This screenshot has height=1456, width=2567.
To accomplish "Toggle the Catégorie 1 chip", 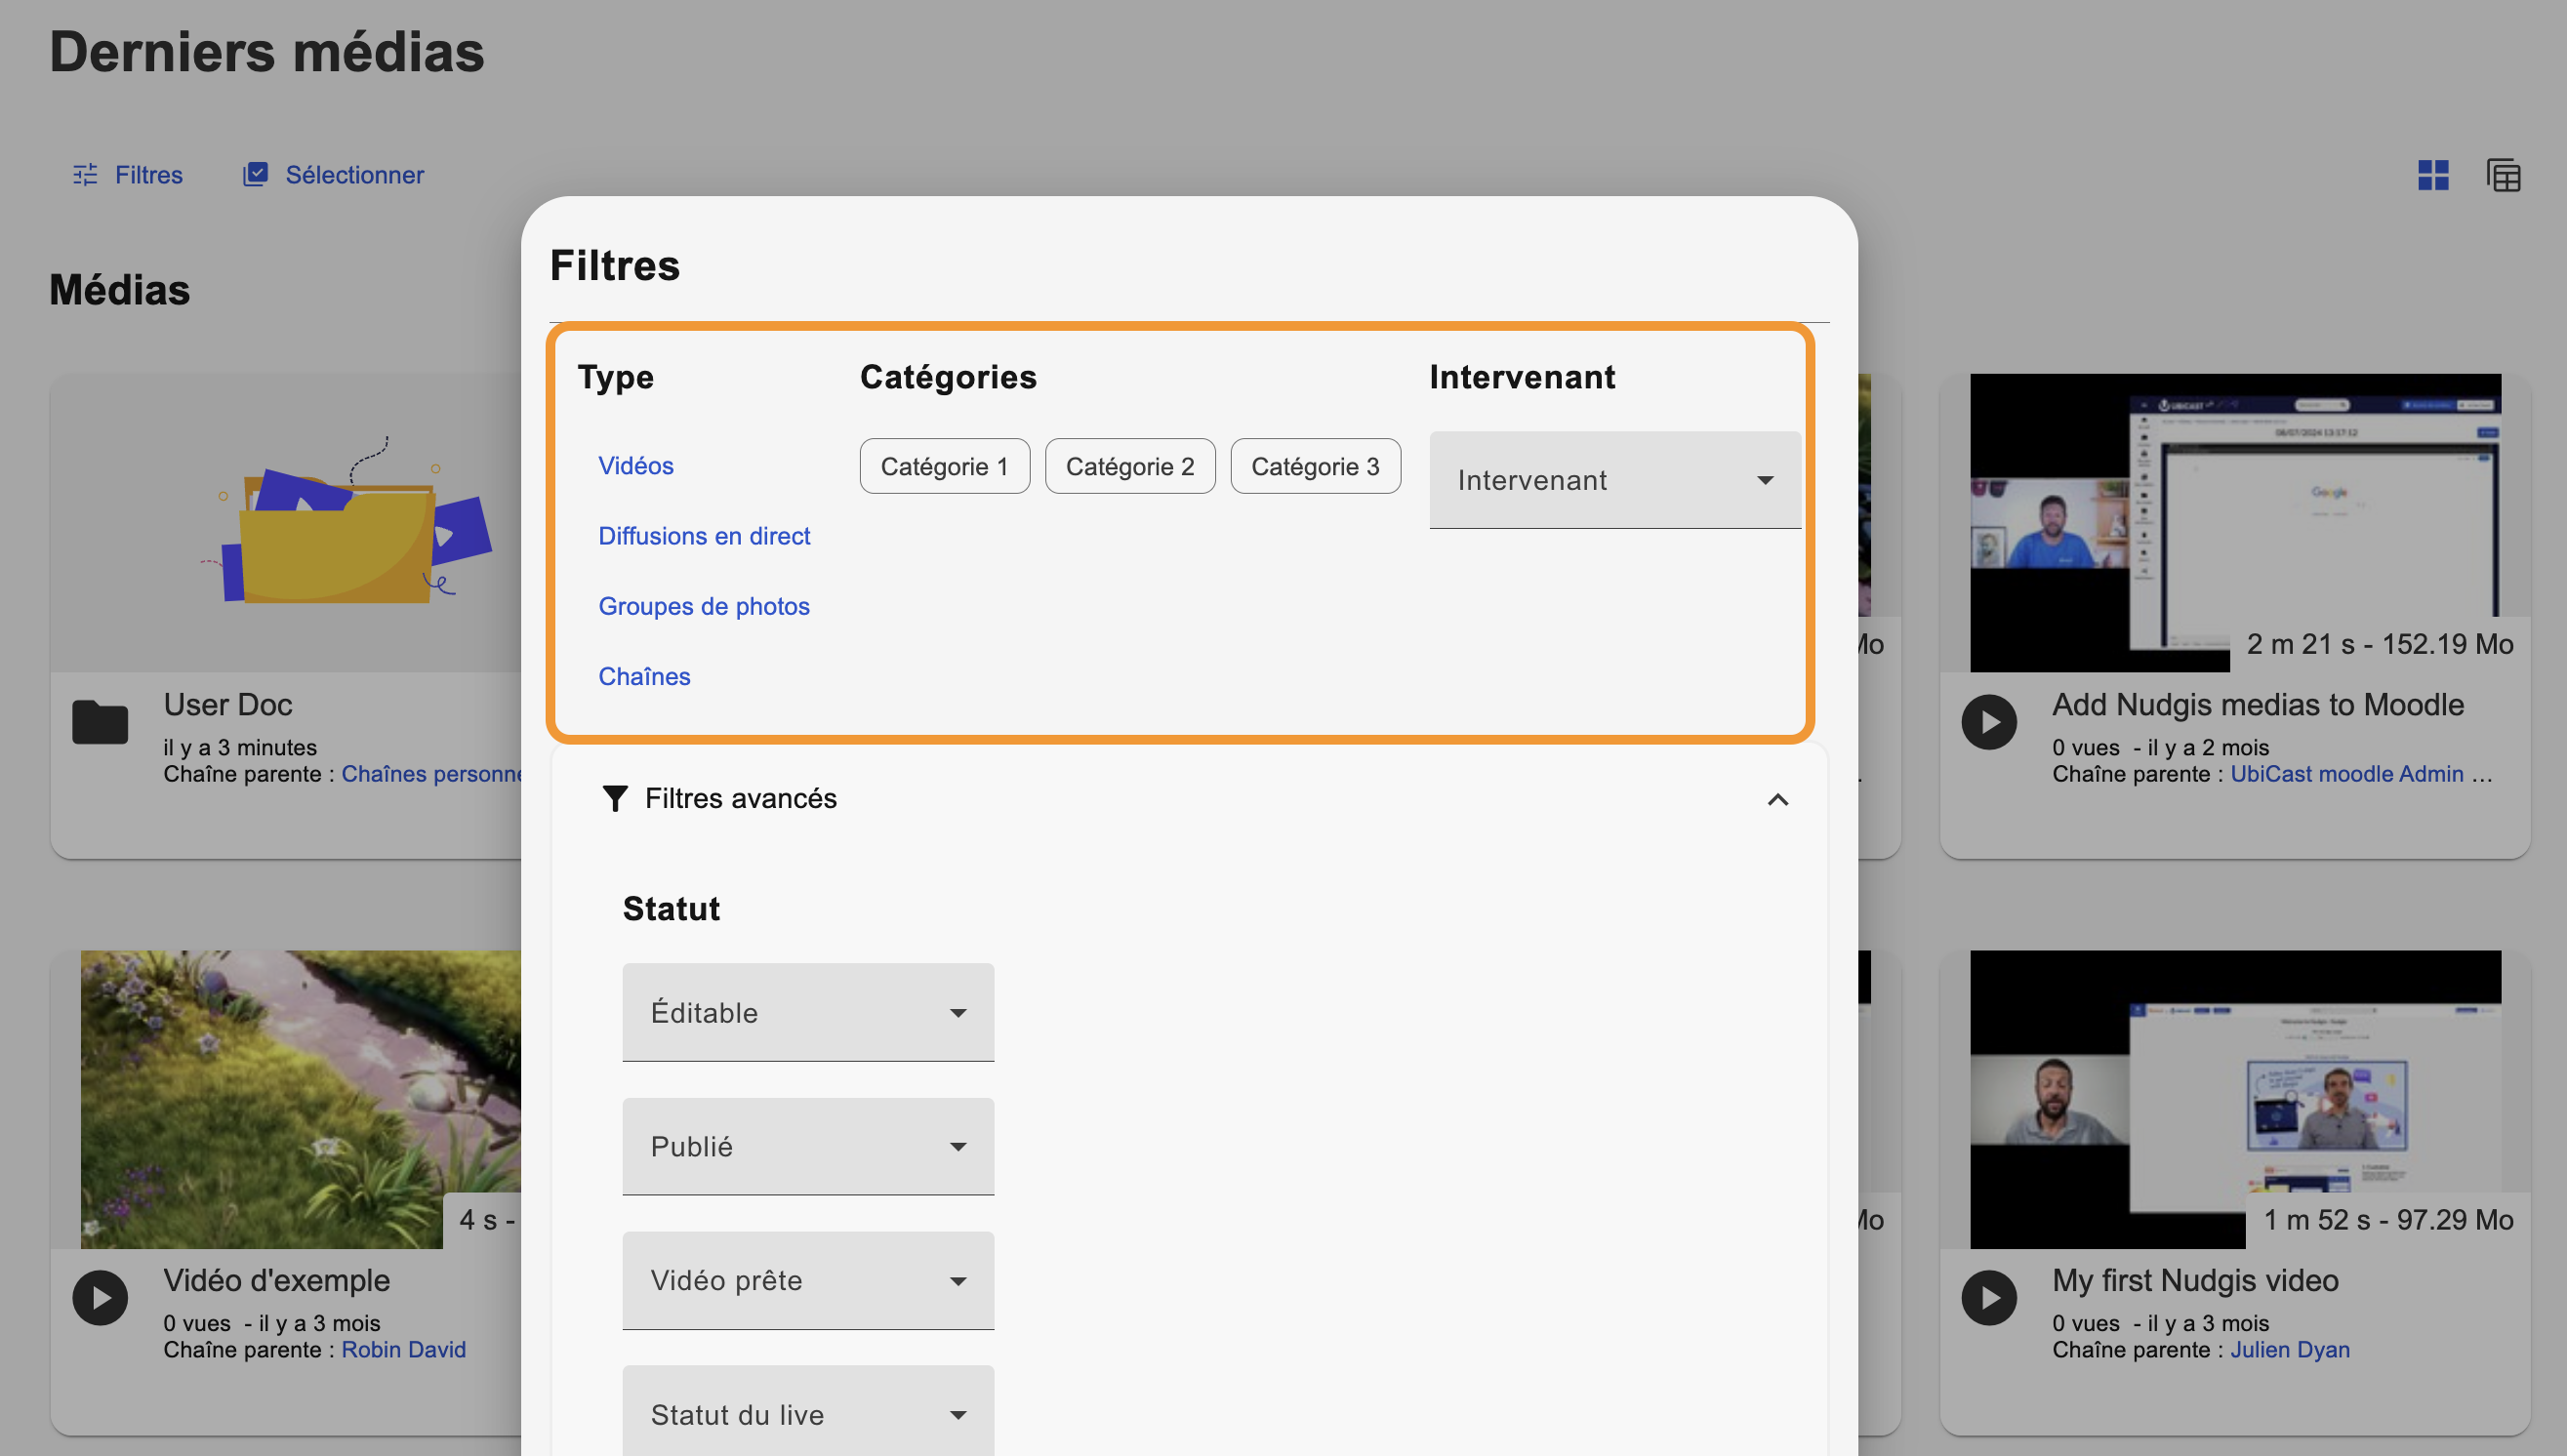I will pyautogui.click(x=944, y=466).
